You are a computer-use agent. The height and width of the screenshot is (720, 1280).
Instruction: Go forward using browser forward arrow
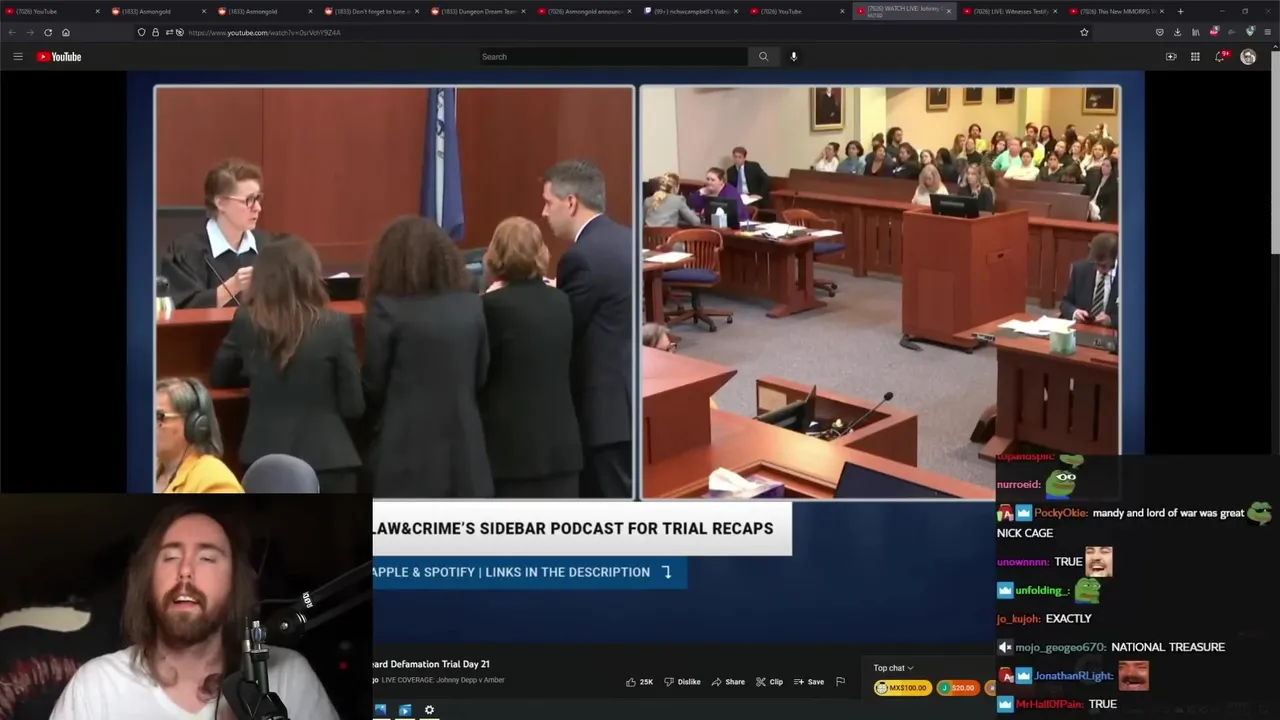30,32
